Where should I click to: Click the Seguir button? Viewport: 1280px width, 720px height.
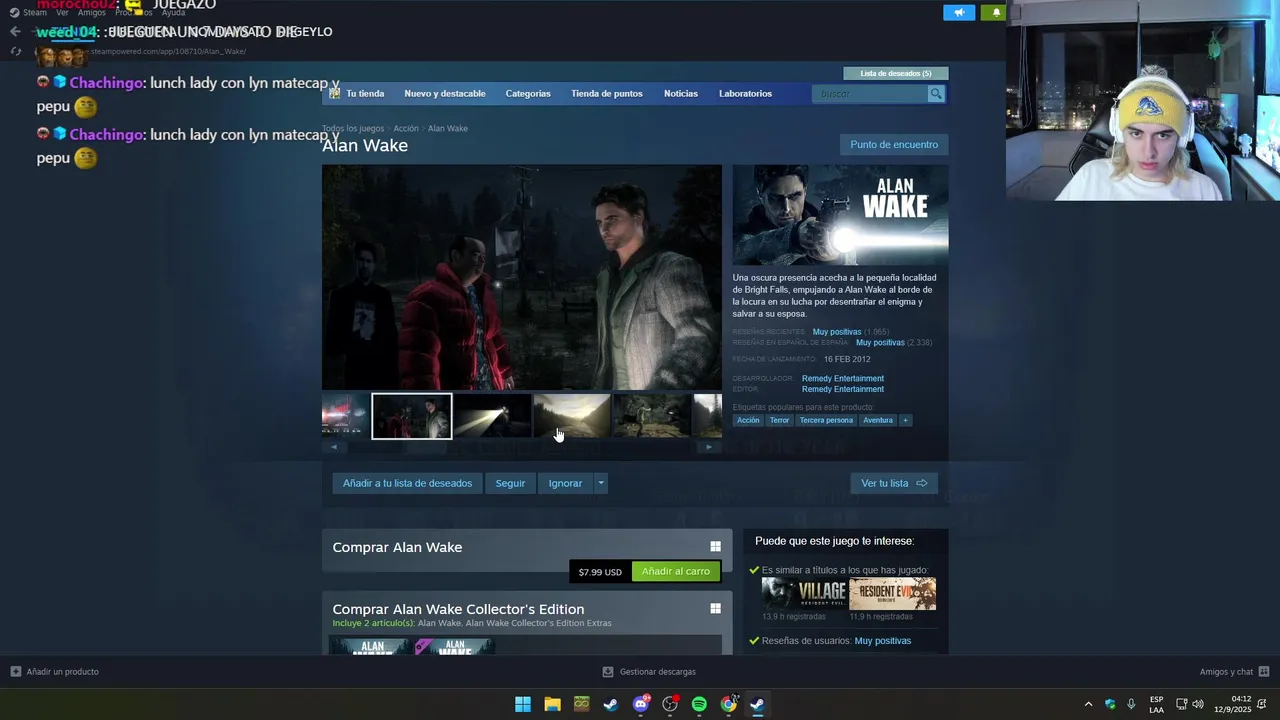[x=510, y=483]
